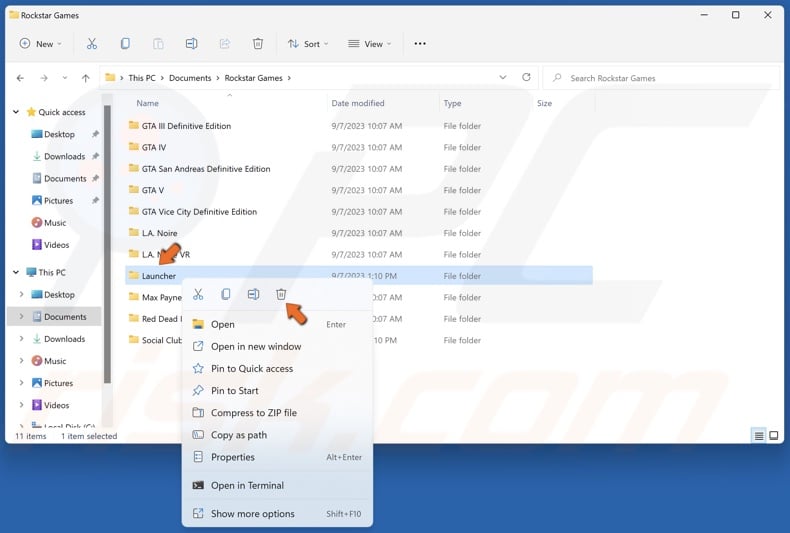The width and height of the screenshot is (790, 533).
Task: Click the Cut icon in the top toolbar
Action: (92, 44)
